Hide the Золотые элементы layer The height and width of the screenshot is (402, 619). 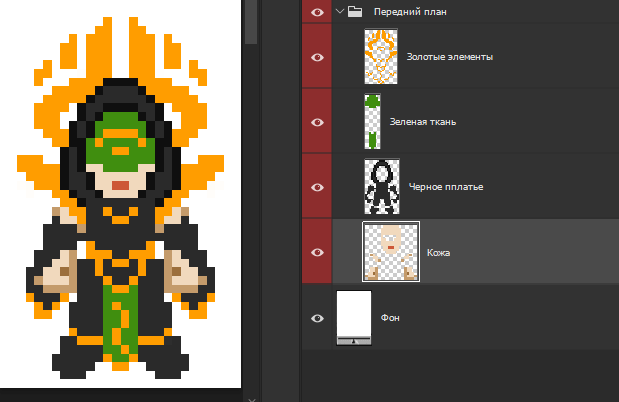[x=317, y=57]
